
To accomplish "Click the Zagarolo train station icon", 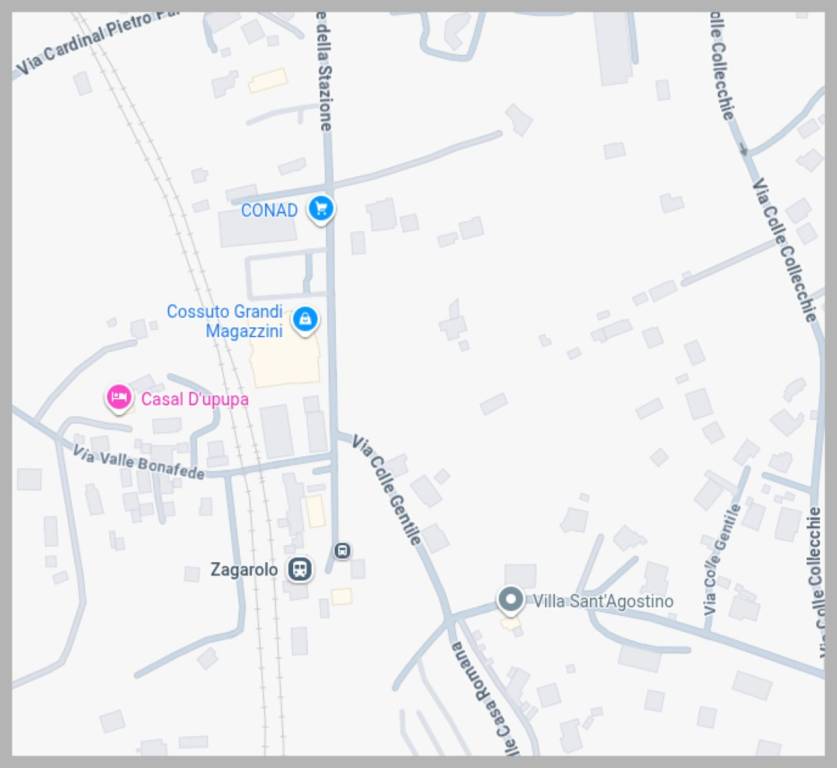I will [x=300, y=569].
